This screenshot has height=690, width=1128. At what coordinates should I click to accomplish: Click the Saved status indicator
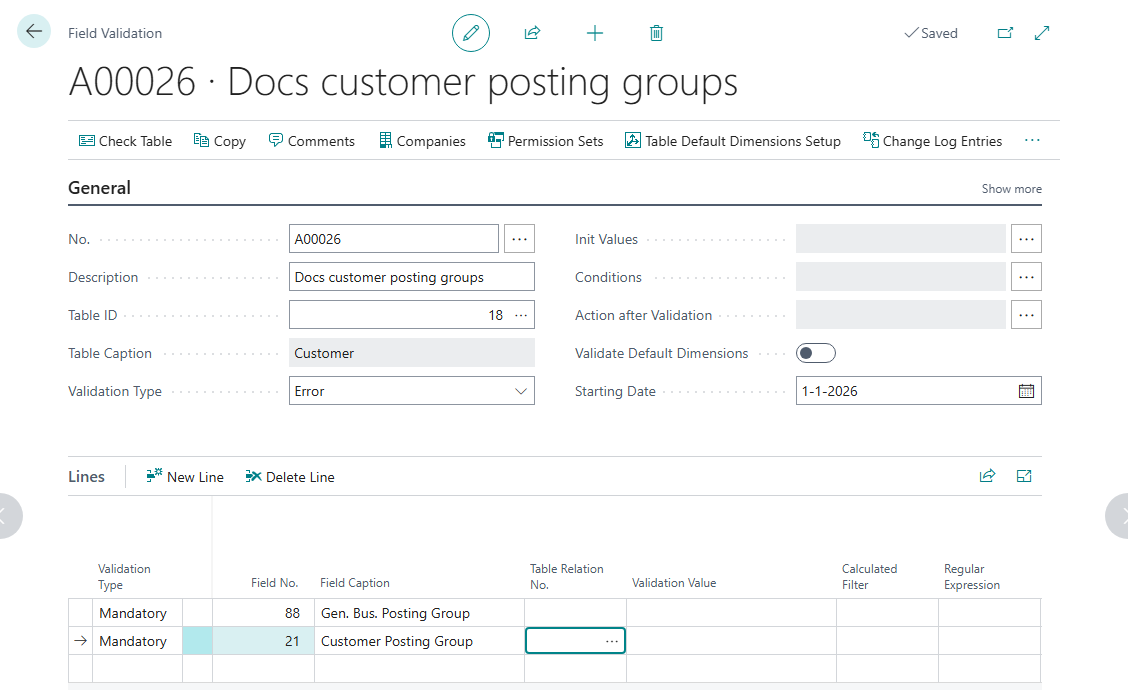931,33
